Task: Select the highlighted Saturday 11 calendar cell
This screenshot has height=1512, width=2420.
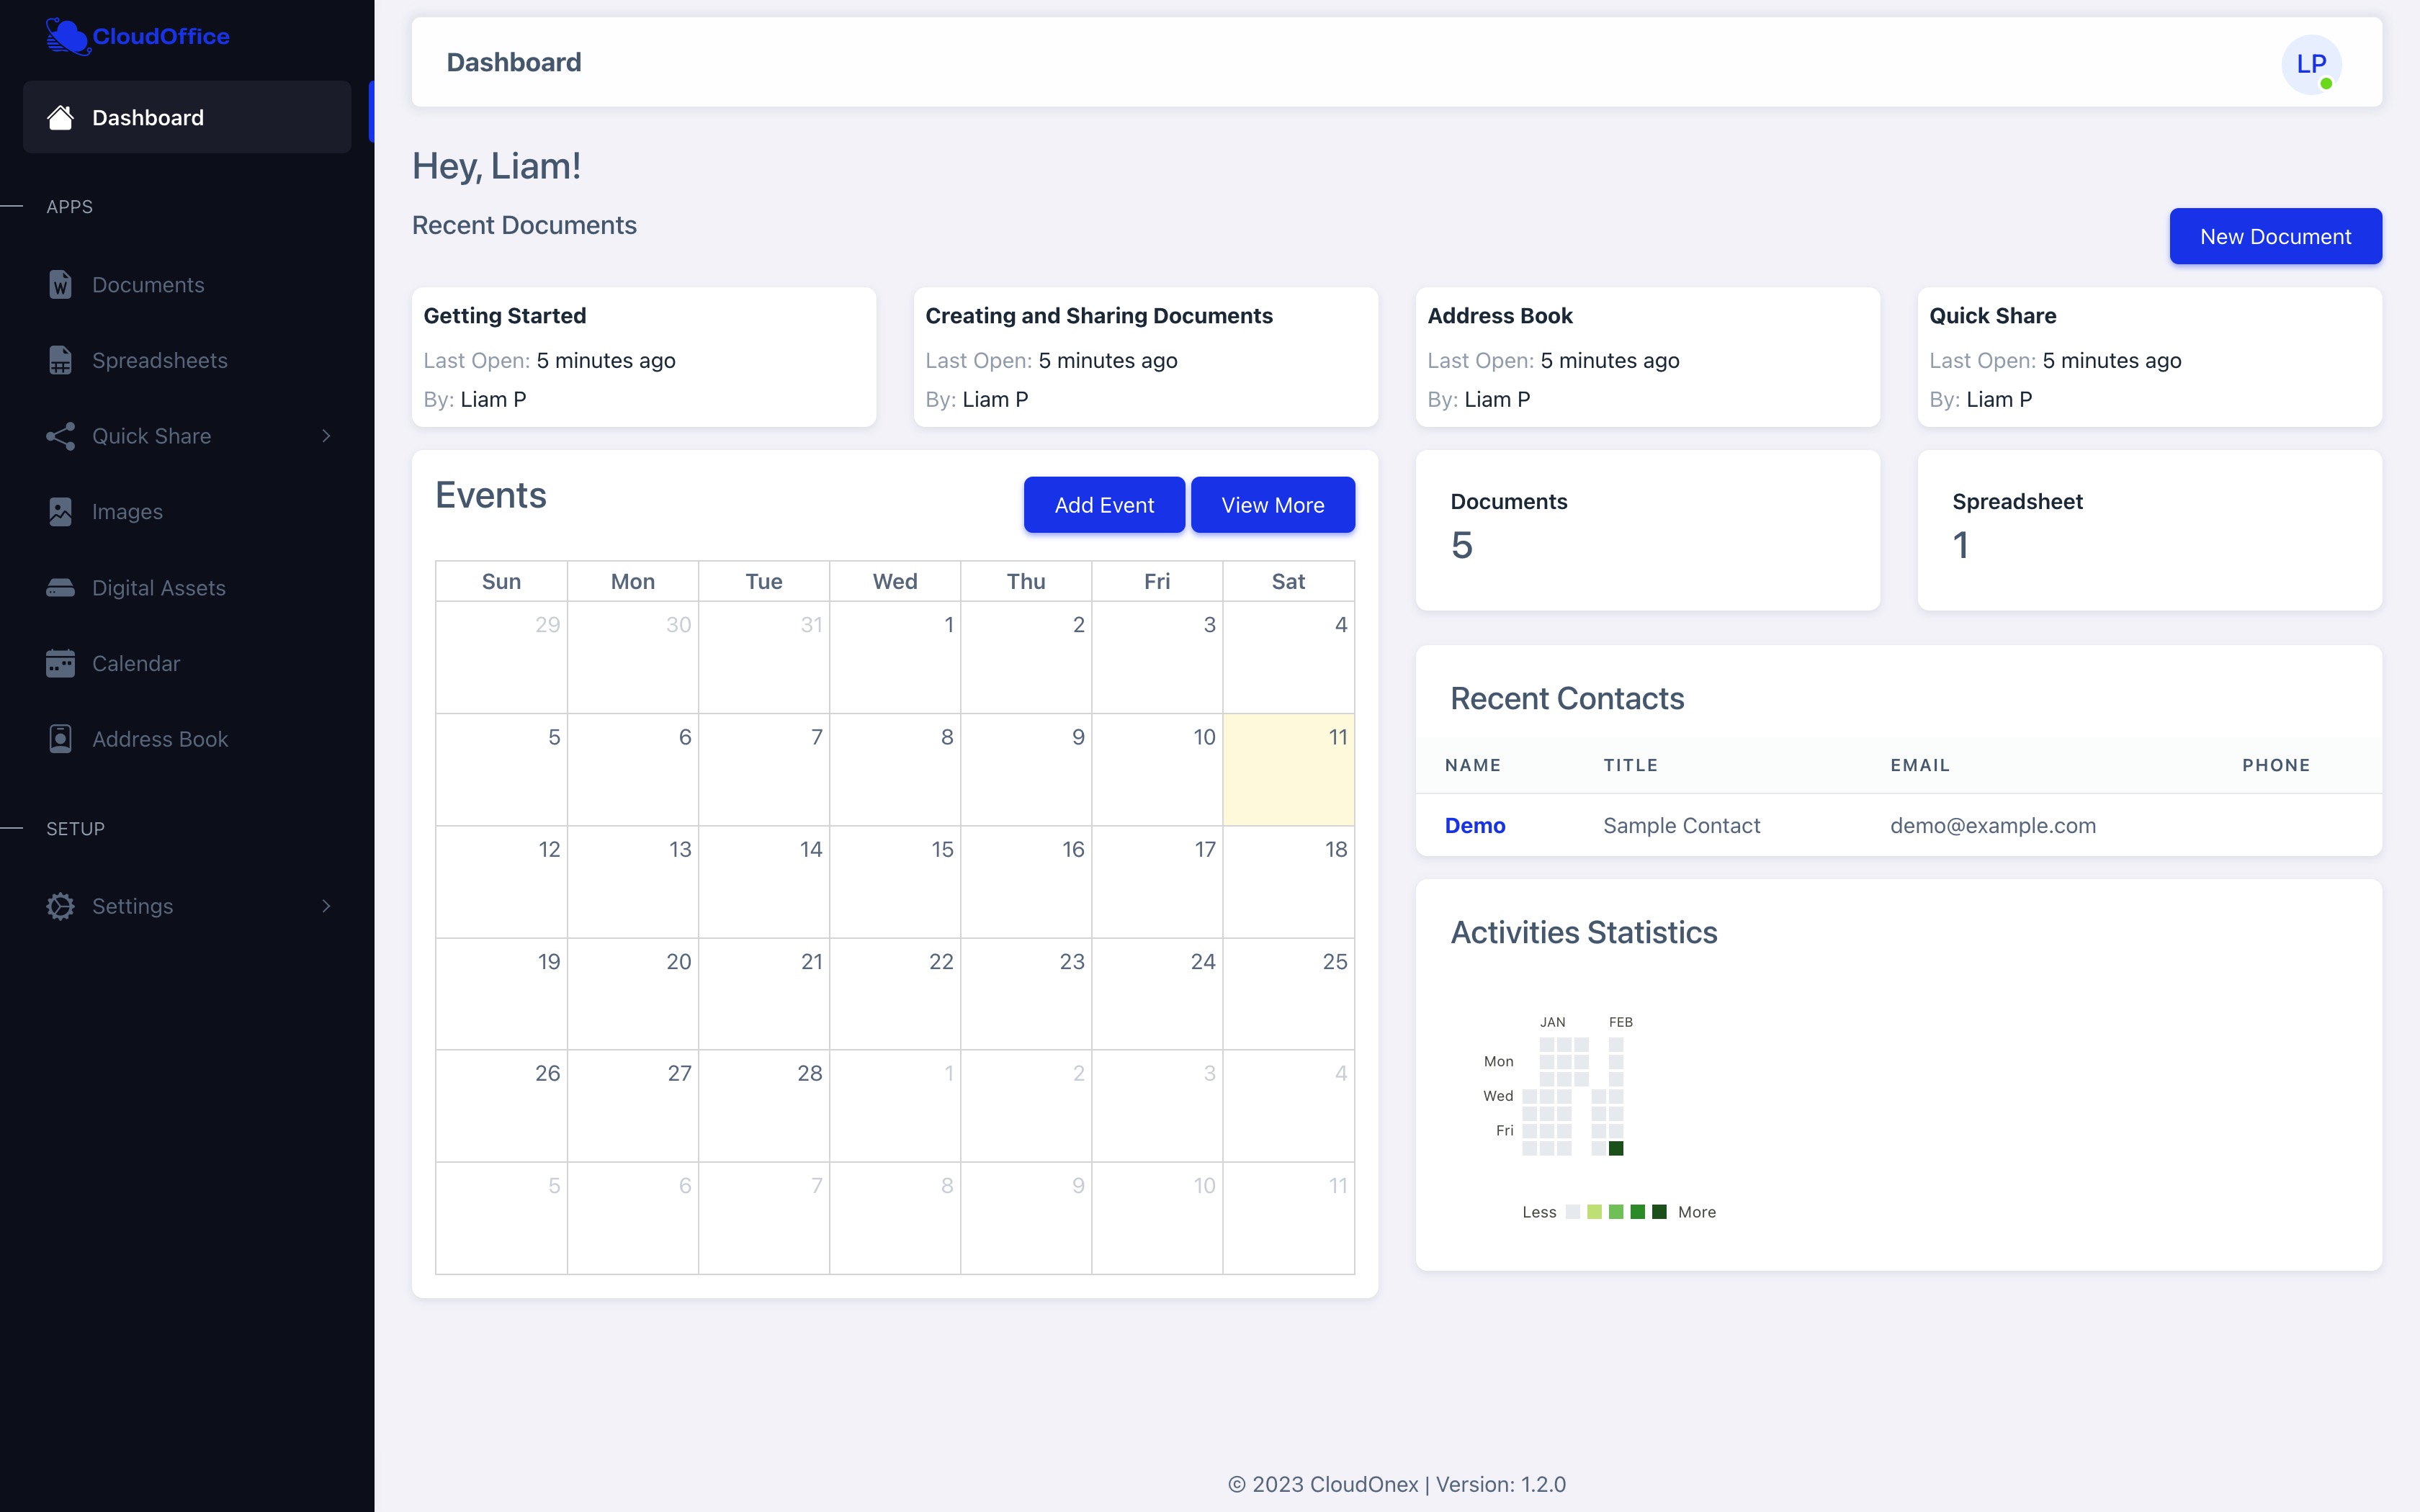Action: (x=1289, y=770)
